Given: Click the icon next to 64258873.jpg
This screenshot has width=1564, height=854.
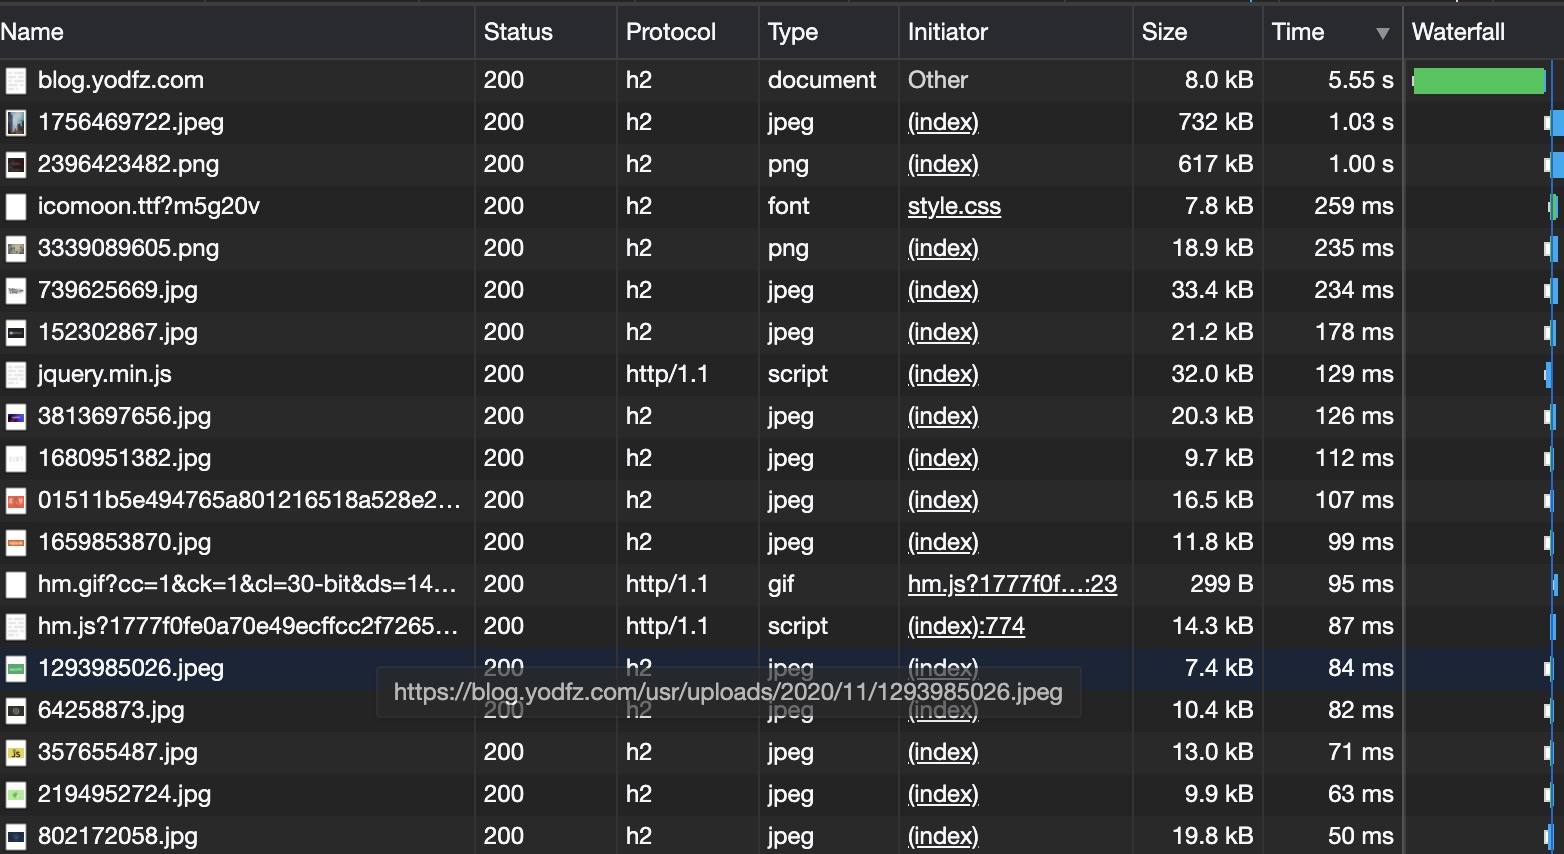Looking at the screenshot, I should coord(16,711).
